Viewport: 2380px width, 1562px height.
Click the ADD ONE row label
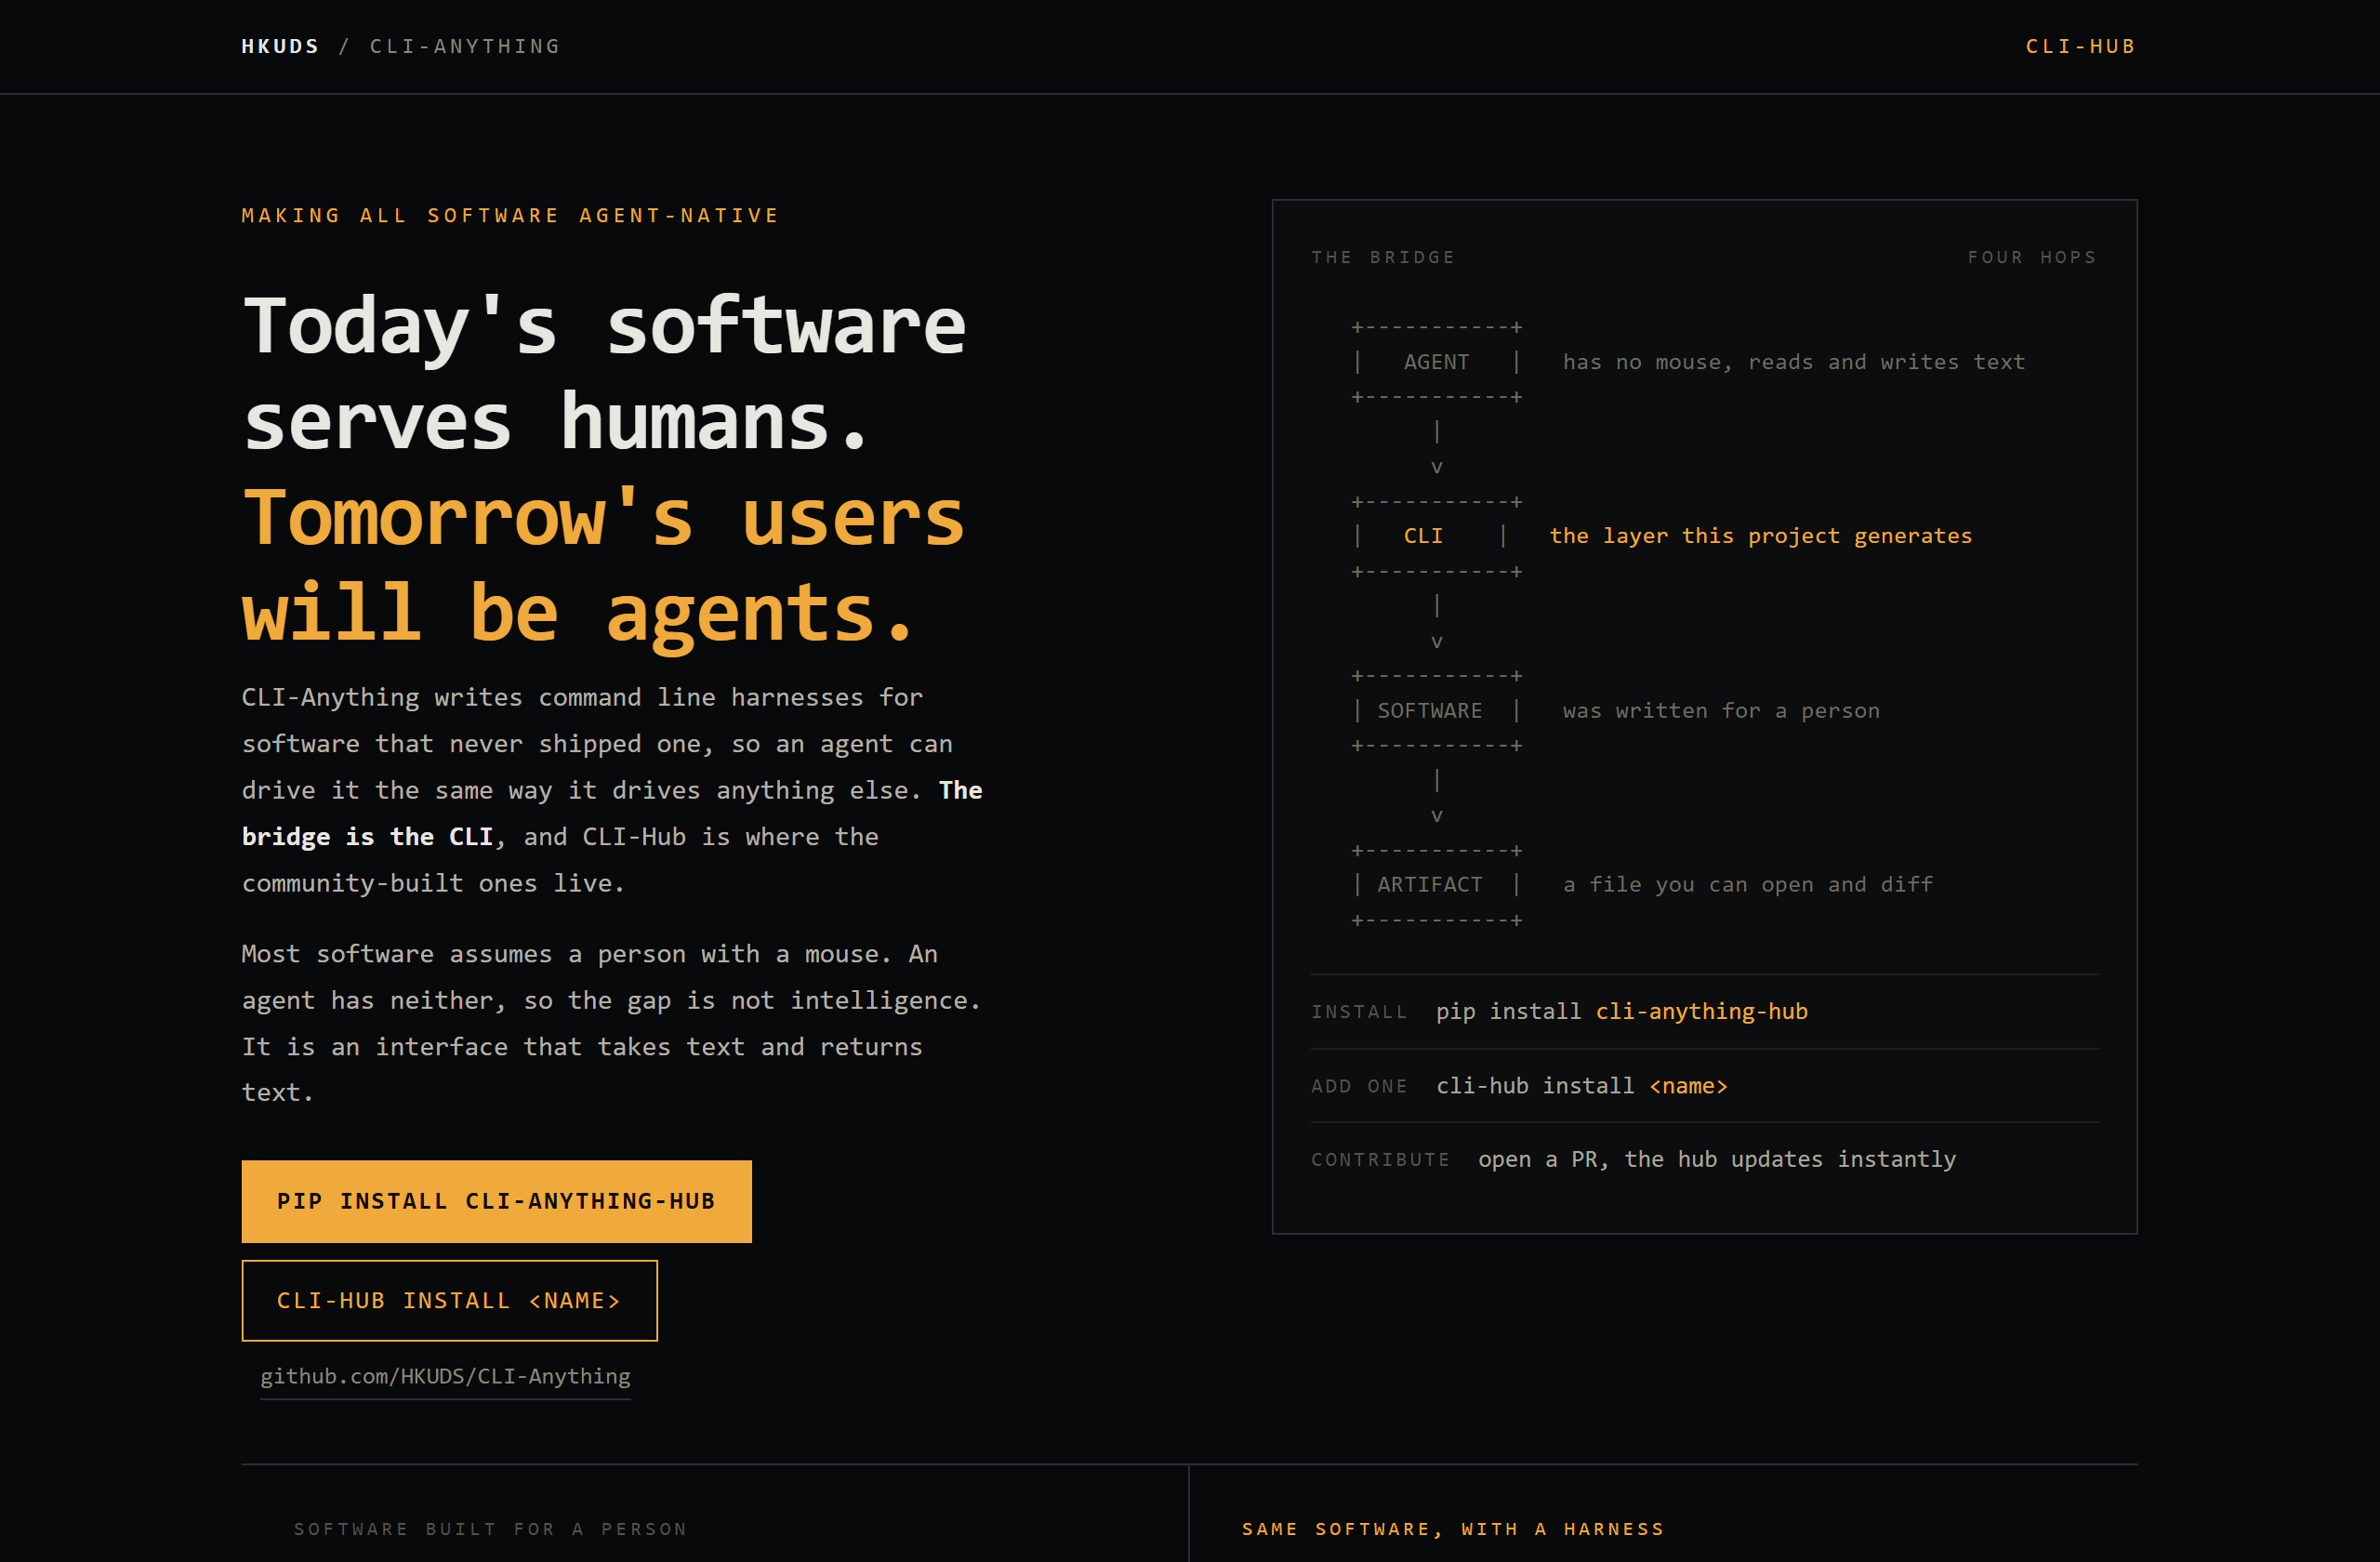(x=1359, y=1086)
